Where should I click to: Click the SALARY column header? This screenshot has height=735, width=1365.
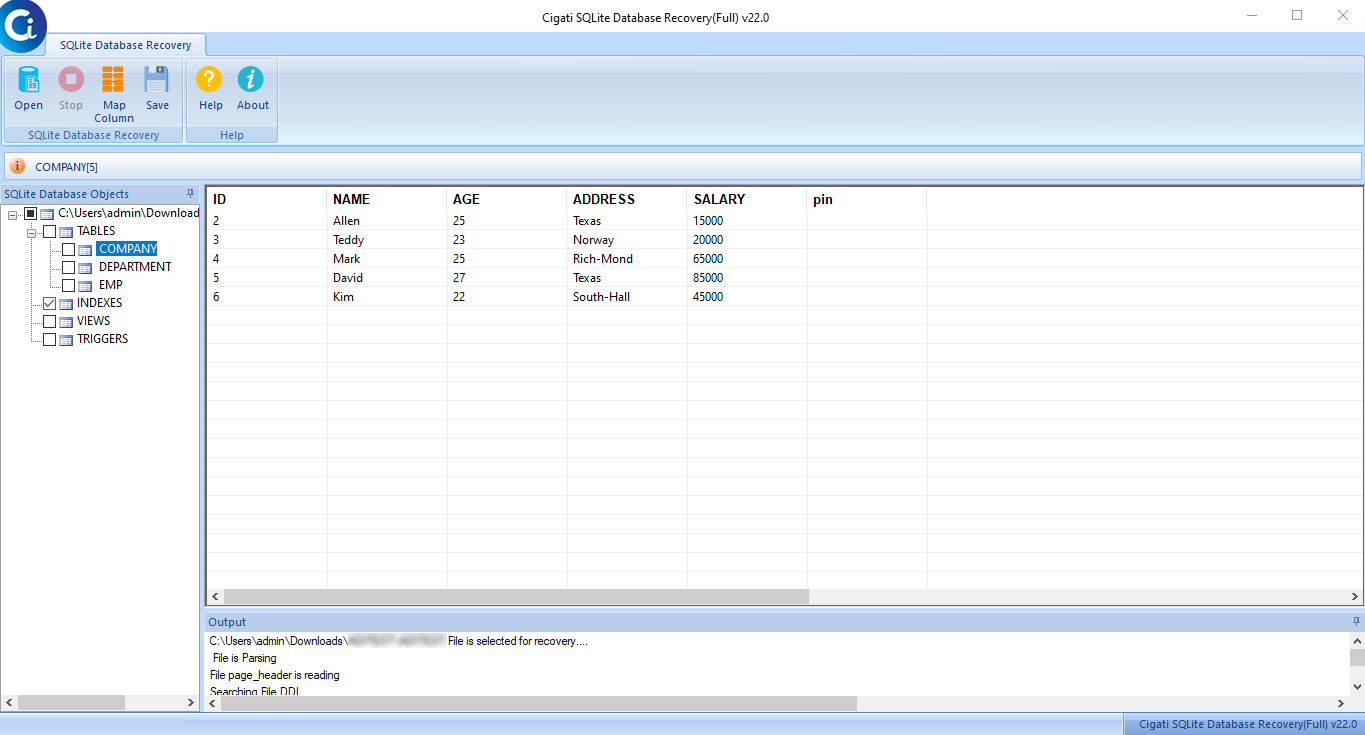pyautogui.click(x=747, y=199)
